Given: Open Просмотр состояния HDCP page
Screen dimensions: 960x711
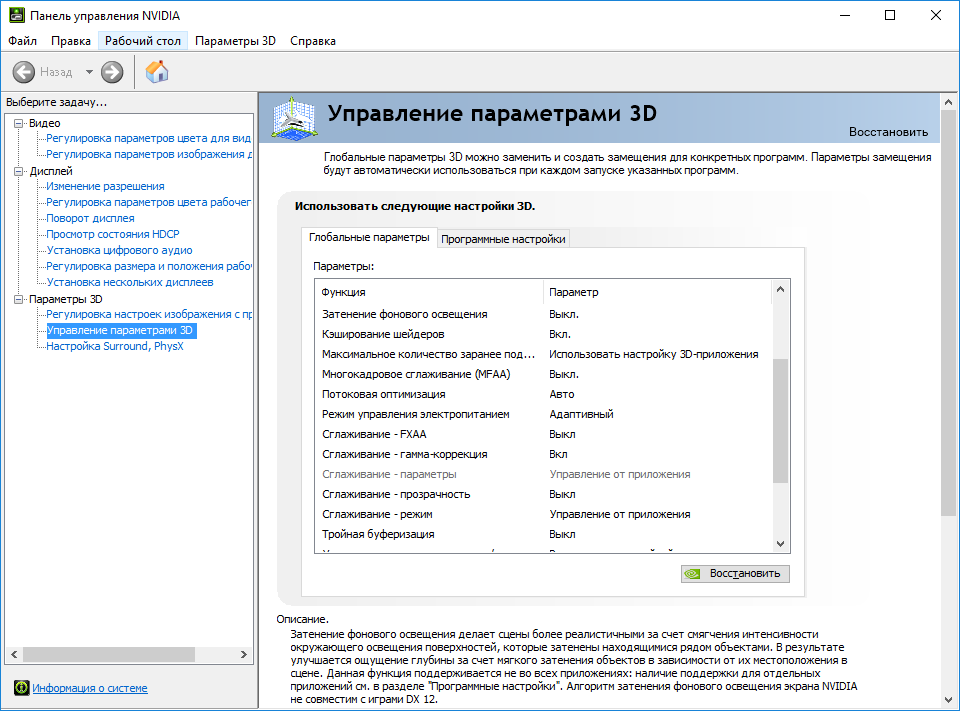Looking at the screenshot, I should click(113, 234).
